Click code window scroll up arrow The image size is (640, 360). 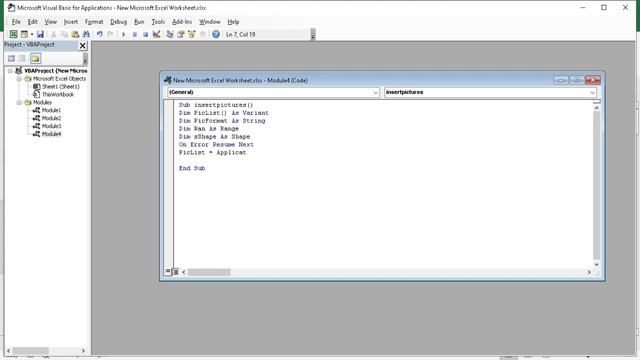point(596,108)
